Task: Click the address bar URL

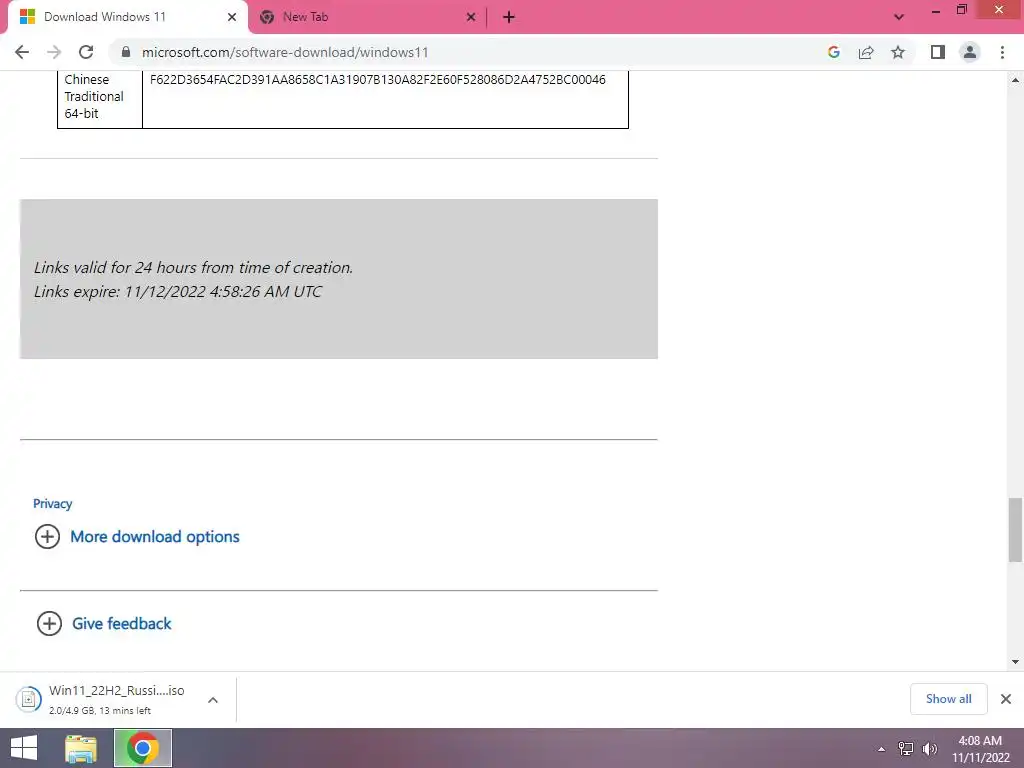Action: click(285, 52)
